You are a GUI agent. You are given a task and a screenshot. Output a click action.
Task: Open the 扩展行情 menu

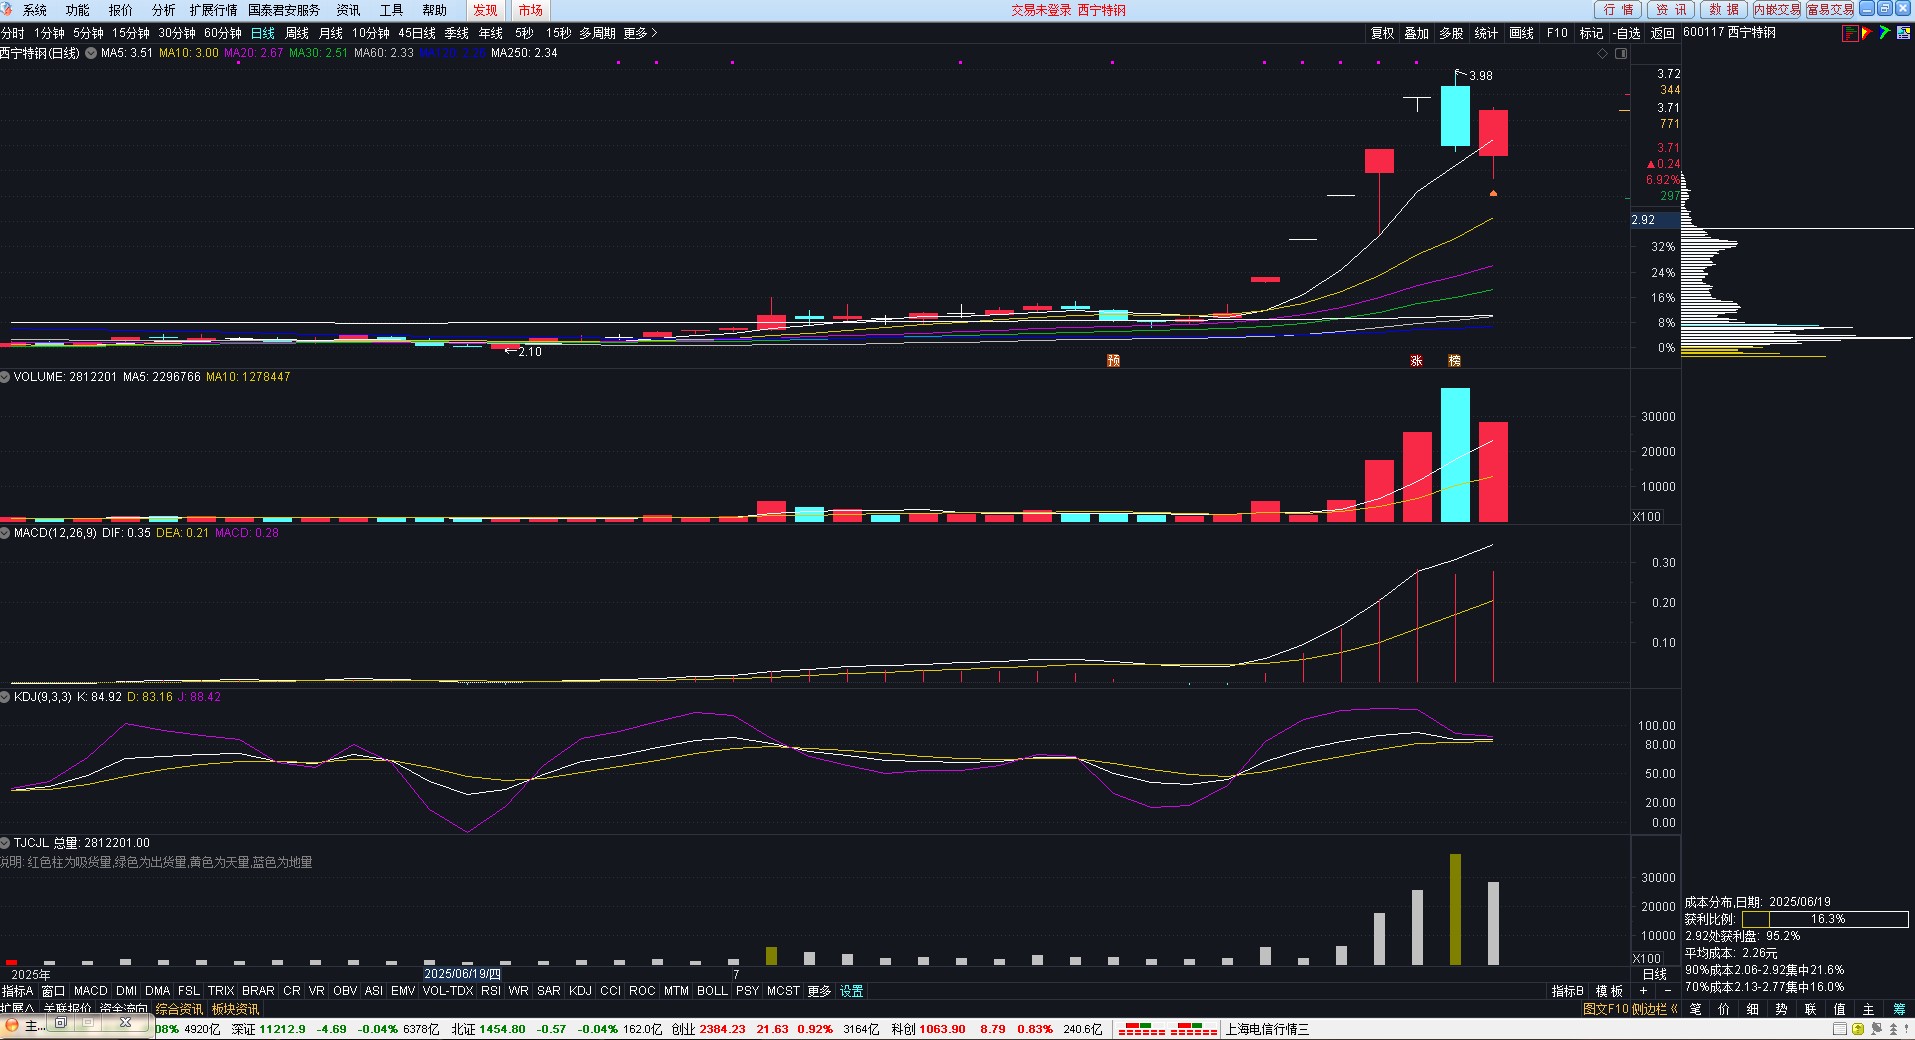coord(214,10)
